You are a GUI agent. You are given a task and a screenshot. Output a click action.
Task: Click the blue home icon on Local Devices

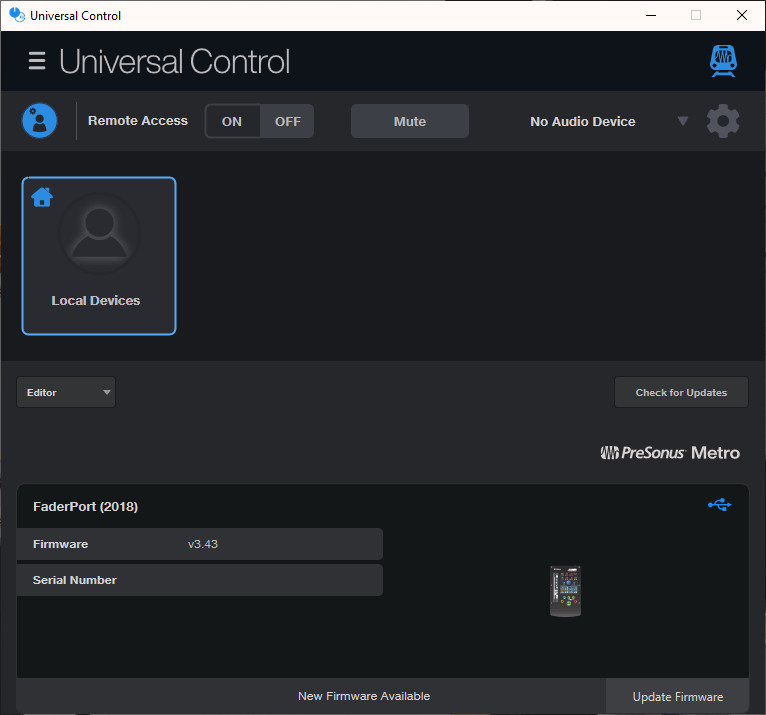tap(42, 197)
